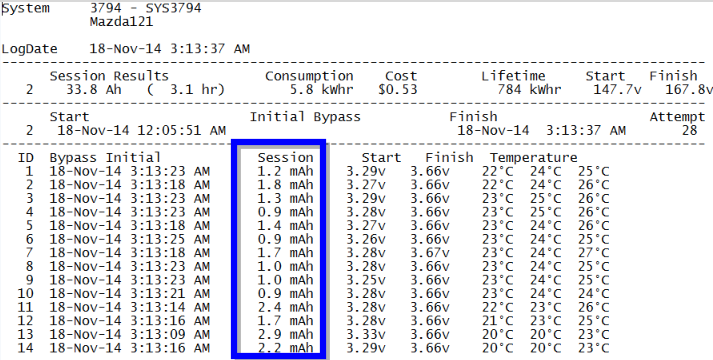Select the 147.7v start voltage
The image size is (713, 360).
tap(617, 90)
